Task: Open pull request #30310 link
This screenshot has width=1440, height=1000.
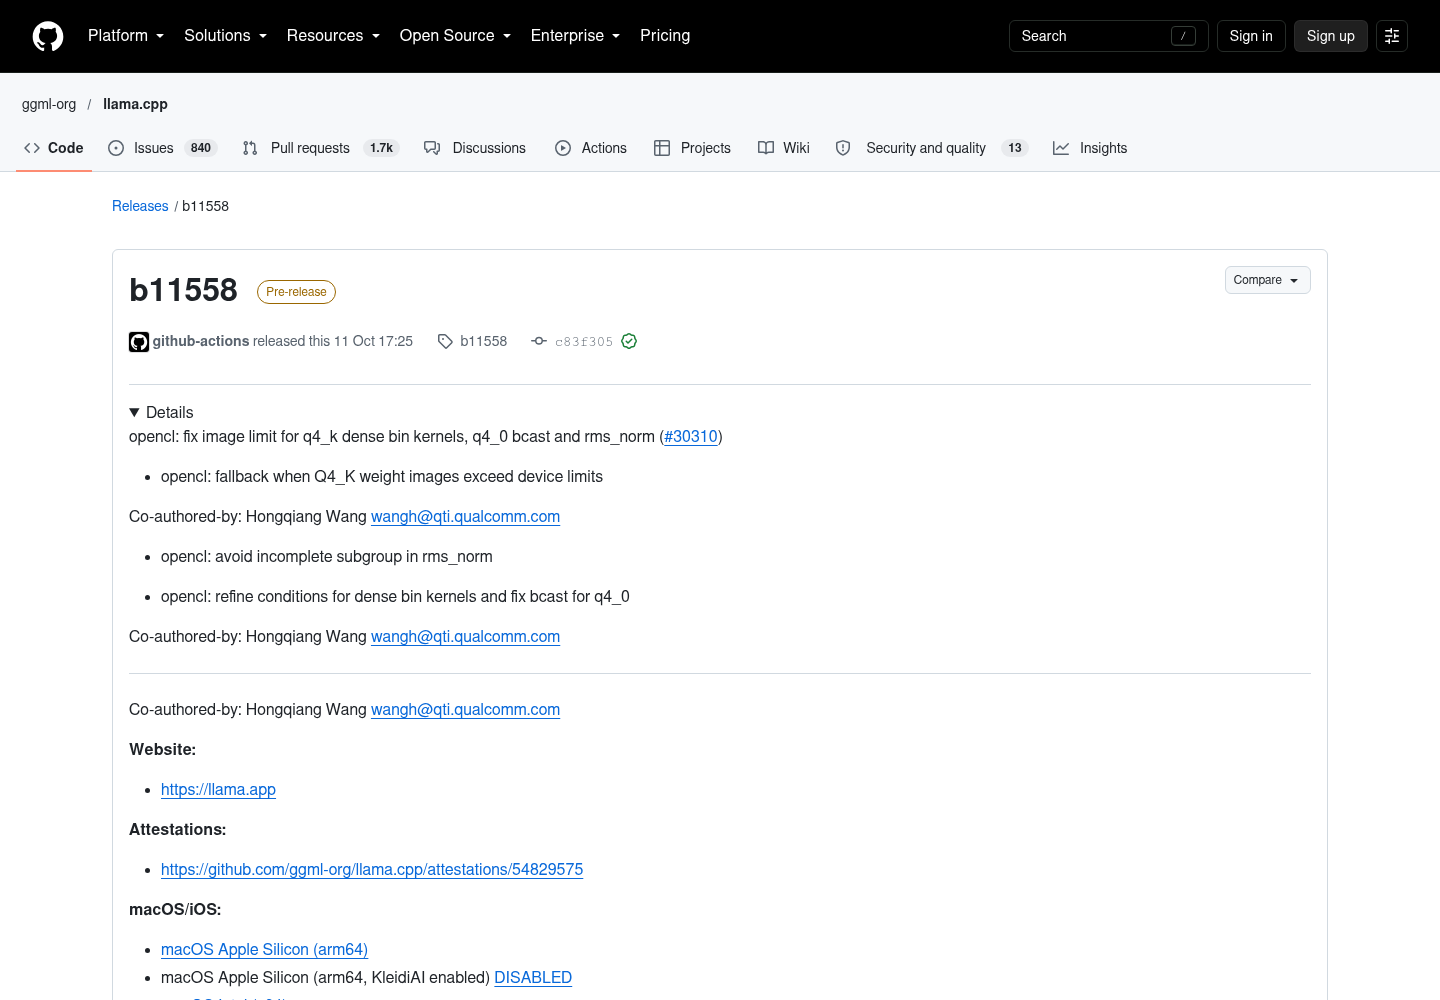Action: click(x=691, y=436)
